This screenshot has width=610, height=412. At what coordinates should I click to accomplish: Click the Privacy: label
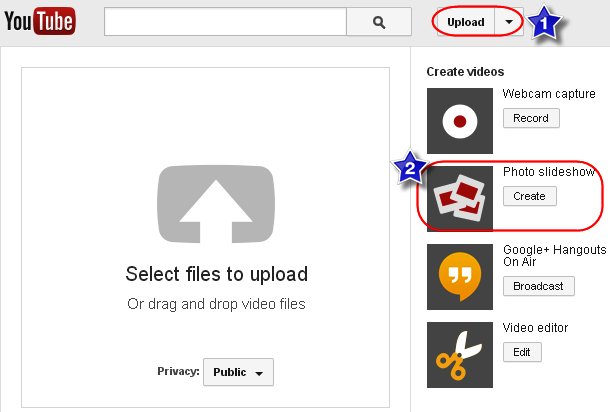point(178,371)
